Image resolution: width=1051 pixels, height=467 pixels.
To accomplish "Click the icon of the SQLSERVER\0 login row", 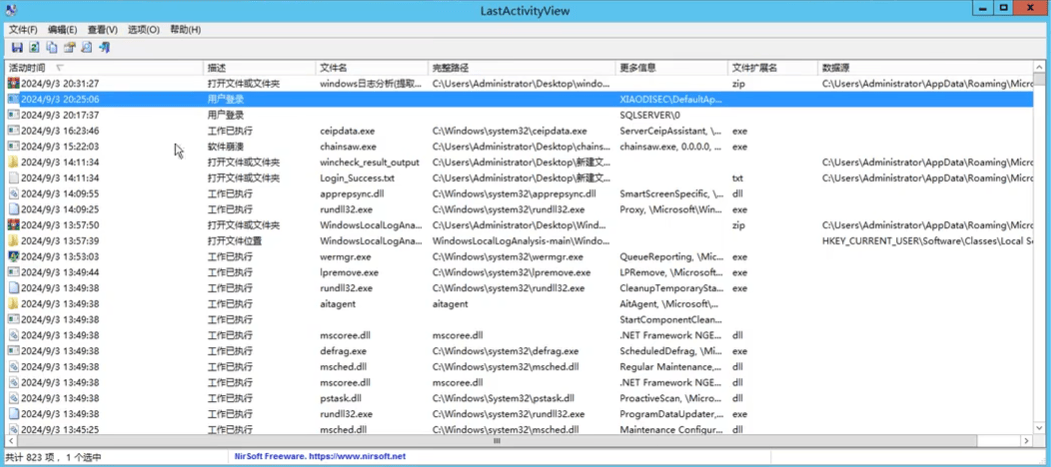I will point(13,115).
